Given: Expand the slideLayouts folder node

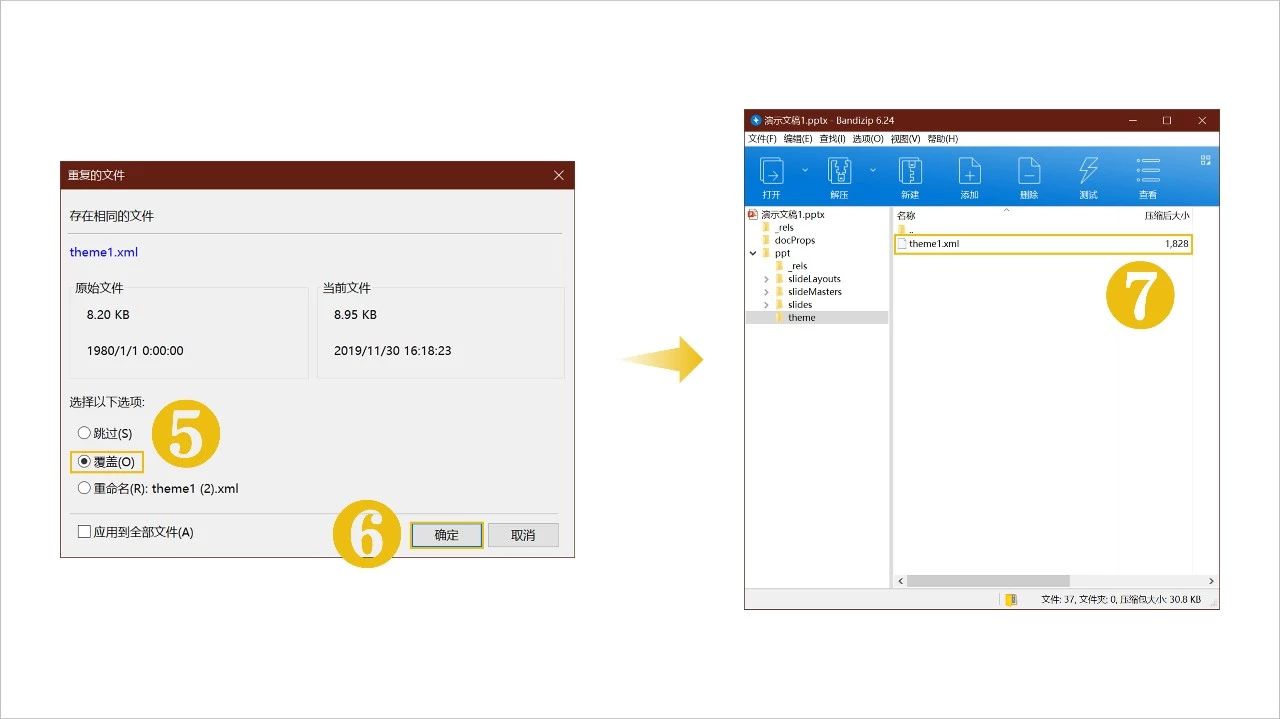Looking at the screenshot, I should point(766,279).
